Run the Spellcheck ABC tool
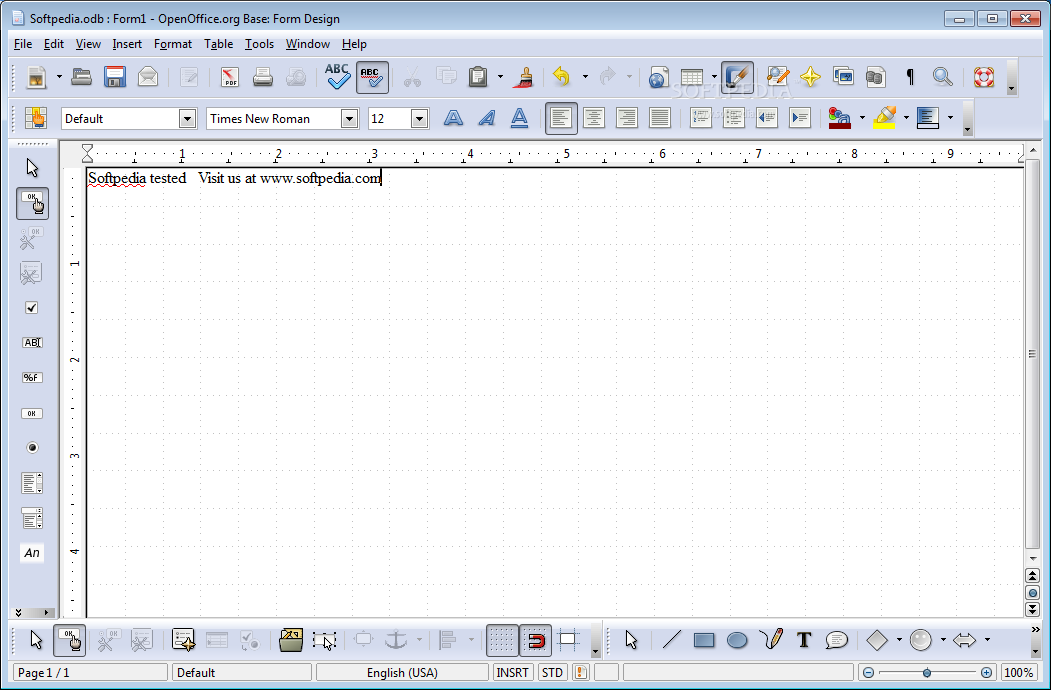The image size is (1051, 690). (x=337, y=77)
